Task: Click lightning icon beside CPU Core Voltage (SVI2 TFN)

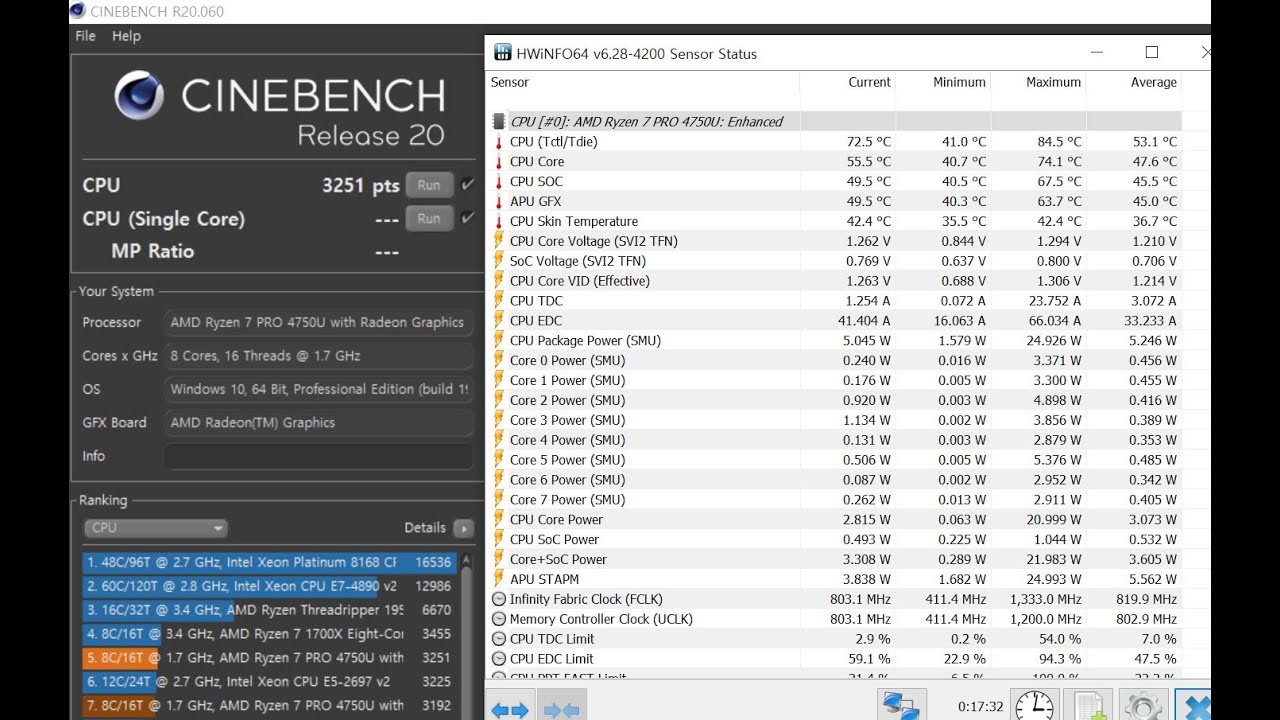Action: 499,241
